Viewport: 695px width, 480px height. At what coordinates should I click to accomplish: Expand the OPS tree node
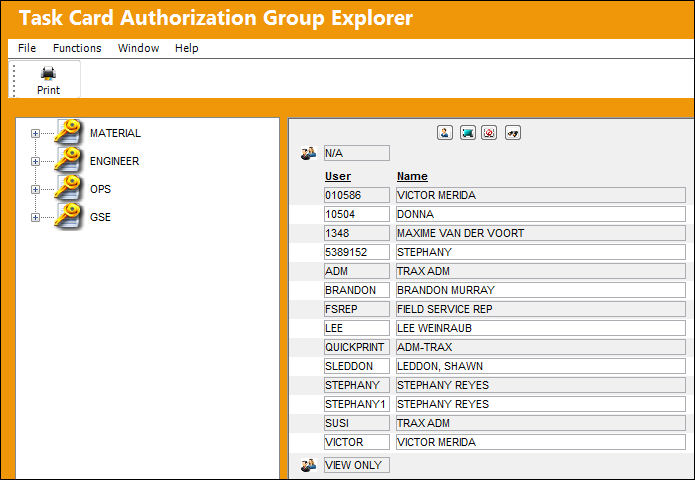(x=35, y=189)
